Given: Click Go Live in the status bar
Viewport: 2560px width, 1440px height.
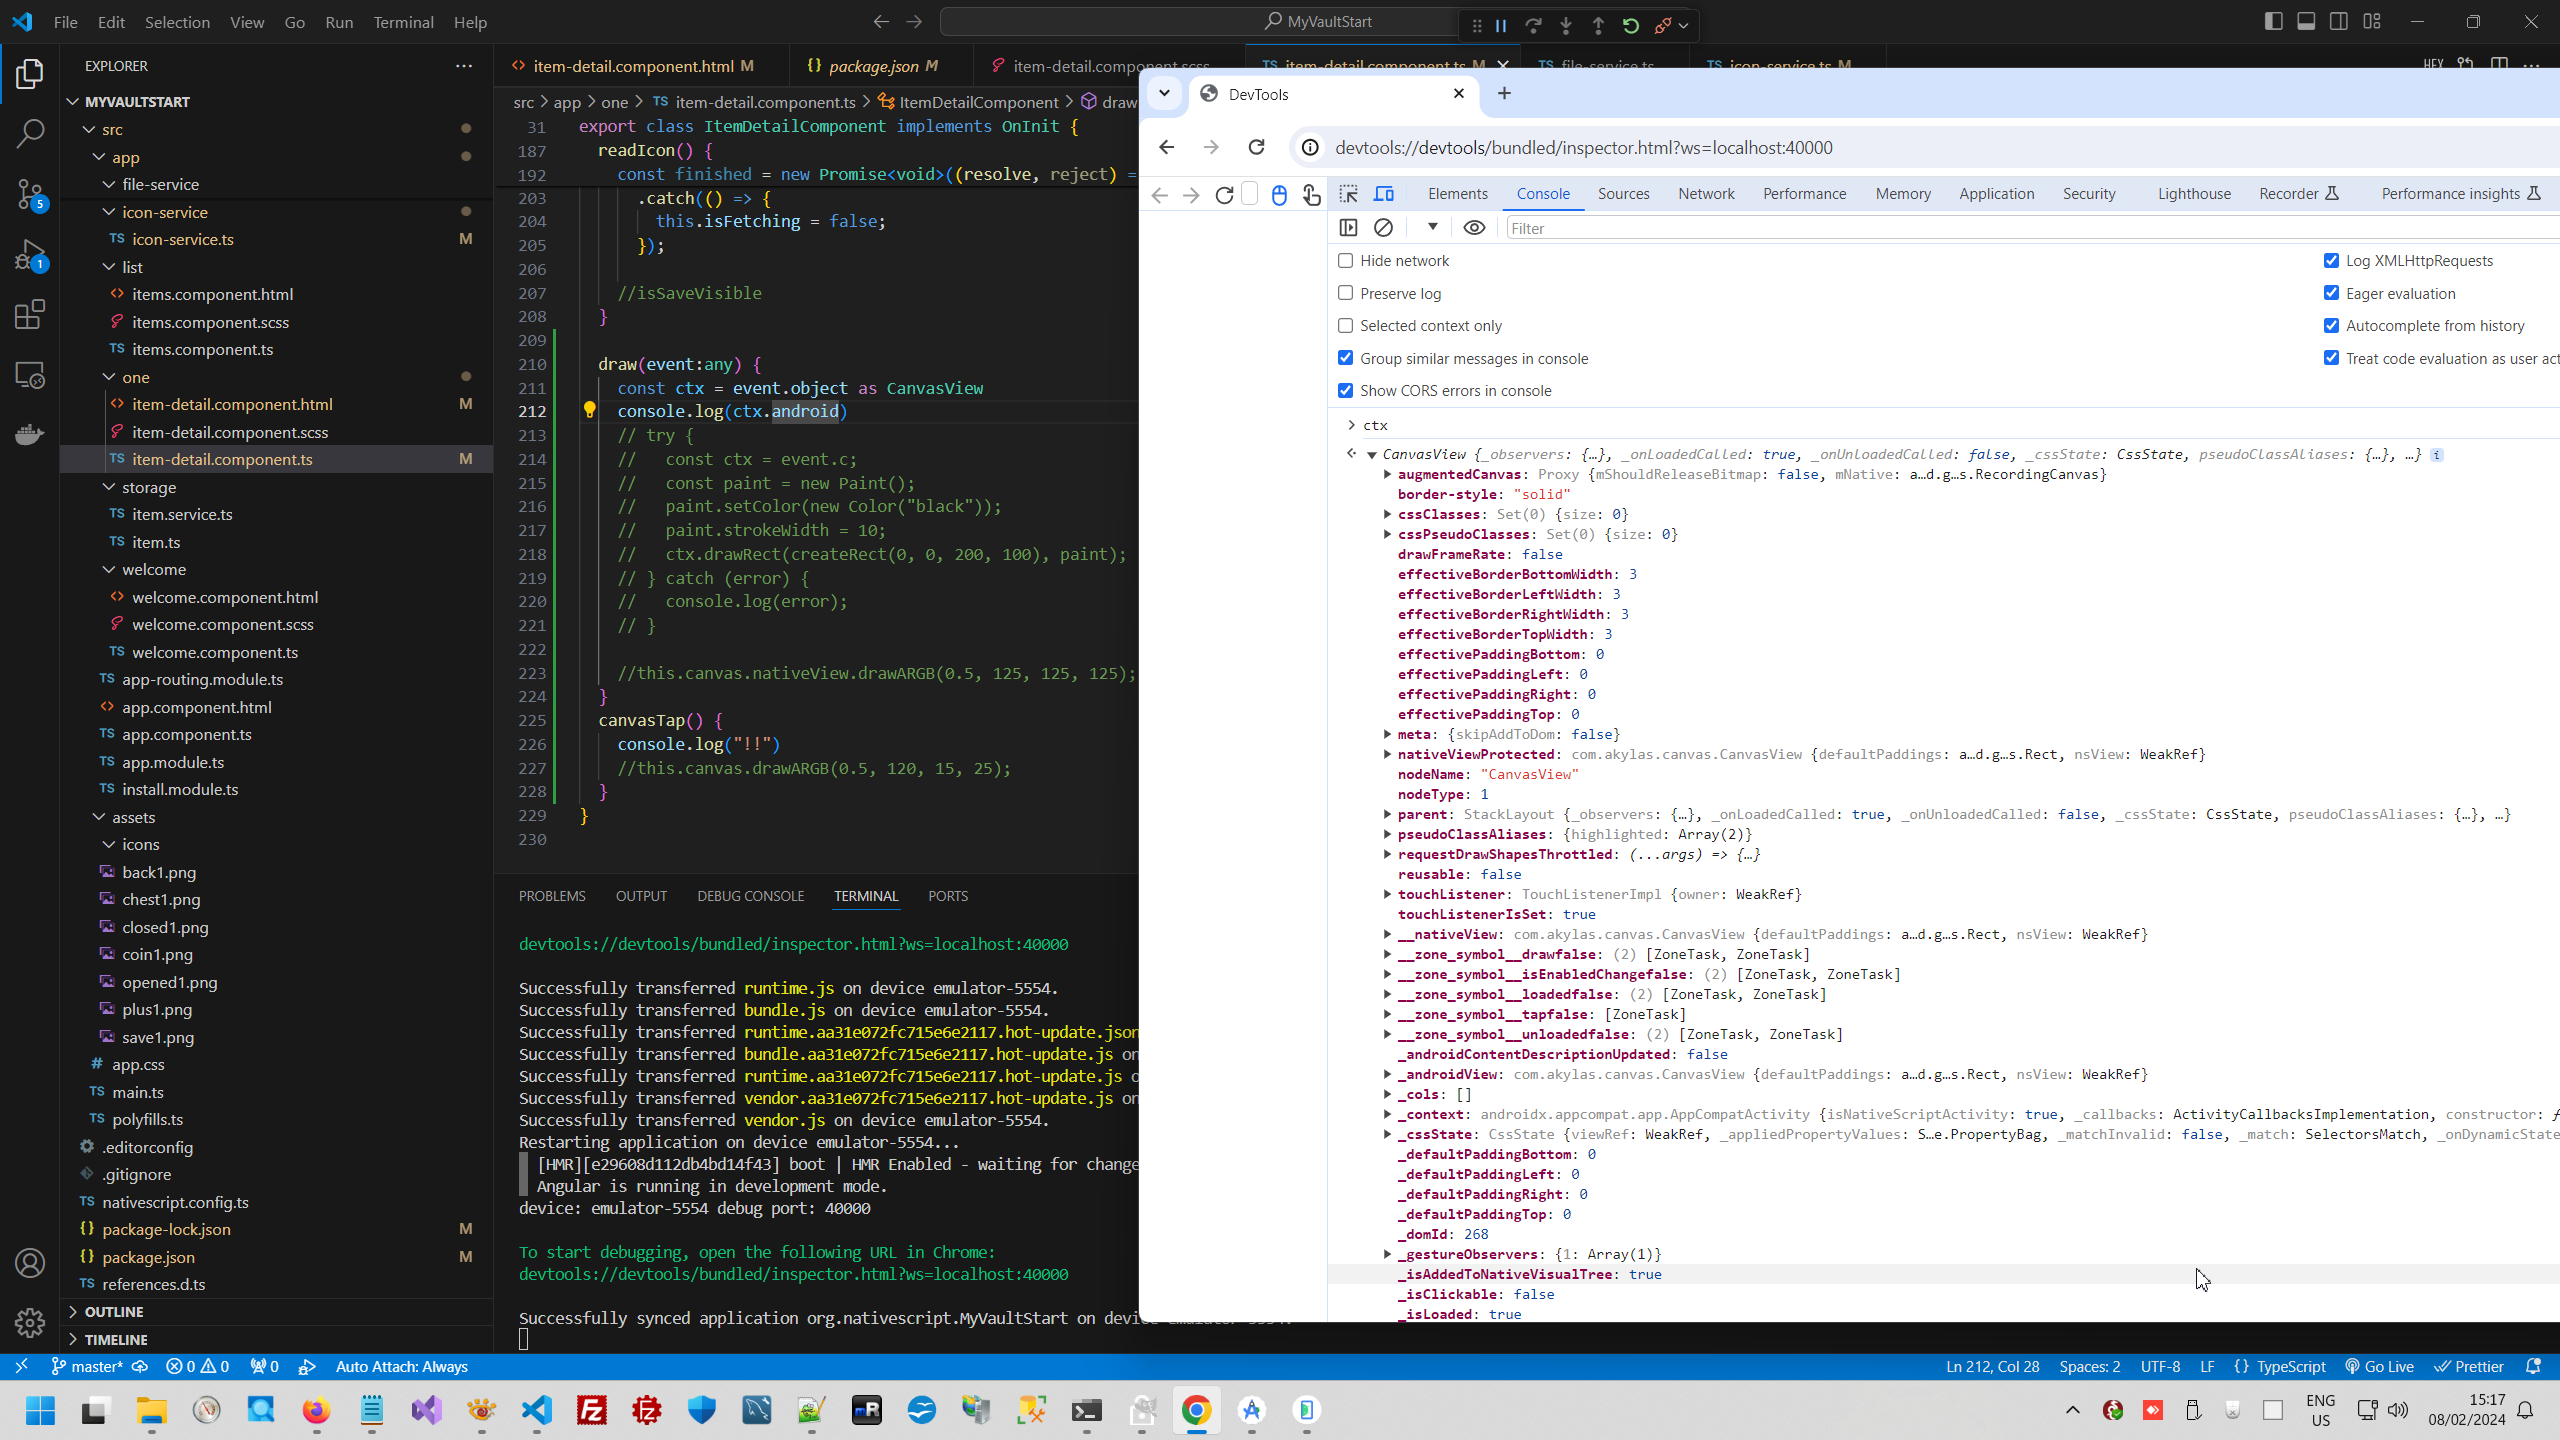Looking at the screenshot, I should (x=2380, y=1366).
